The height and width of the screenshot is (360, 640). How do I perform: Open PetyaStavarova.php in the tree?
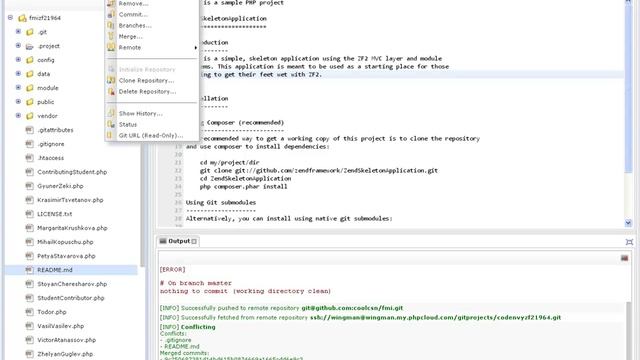66,256
